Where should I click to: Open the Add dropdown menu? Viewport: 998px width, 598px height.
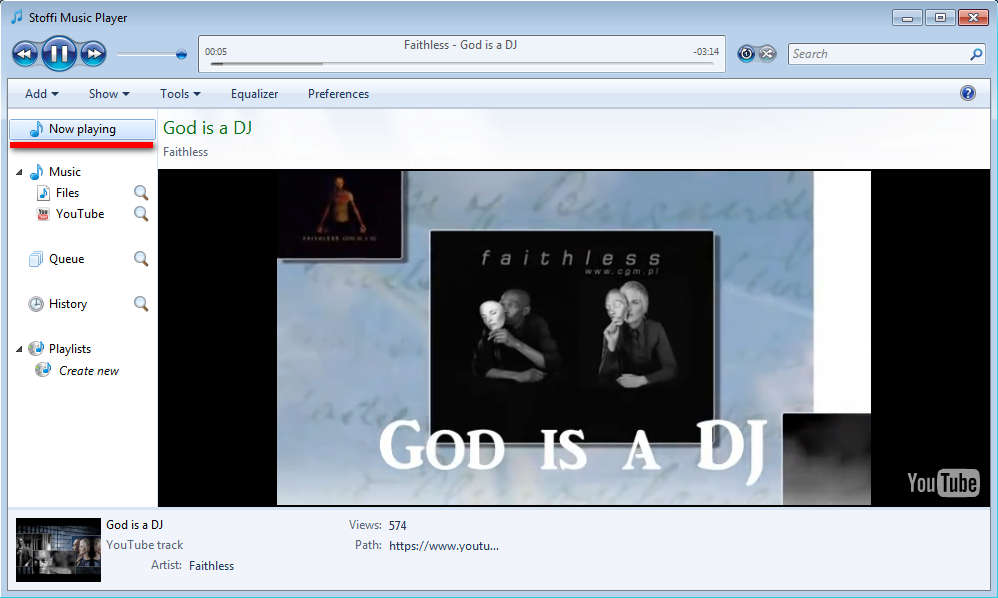41,94
